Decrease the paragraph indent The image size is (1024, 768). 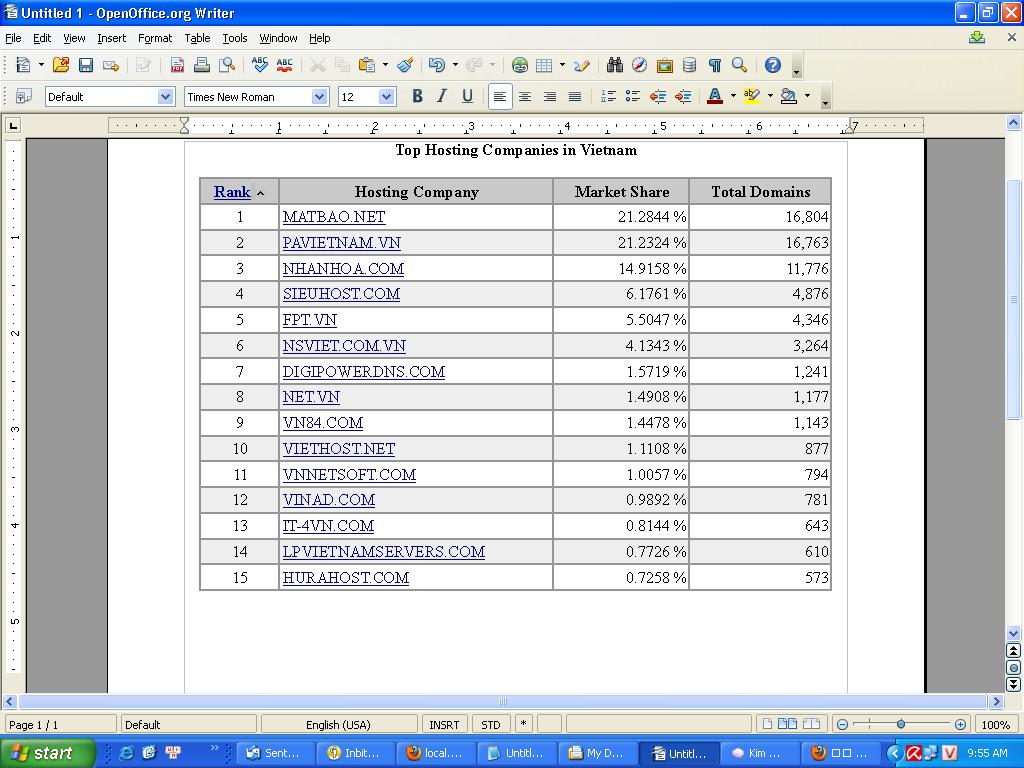point(658,97)
